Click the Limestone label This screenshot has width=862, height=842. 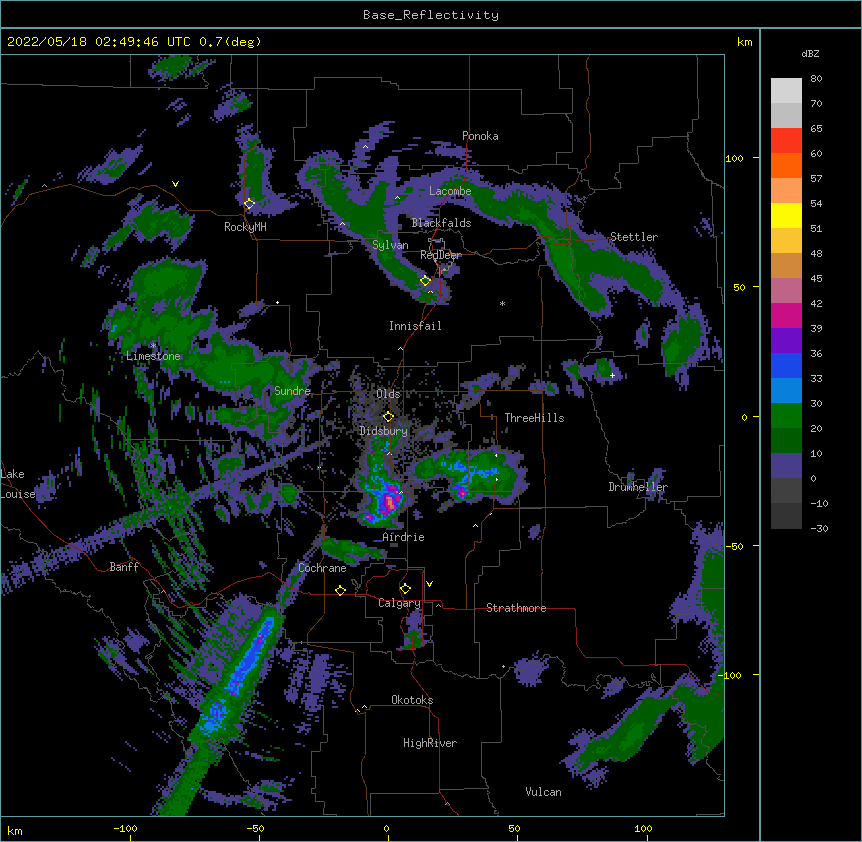153,356
